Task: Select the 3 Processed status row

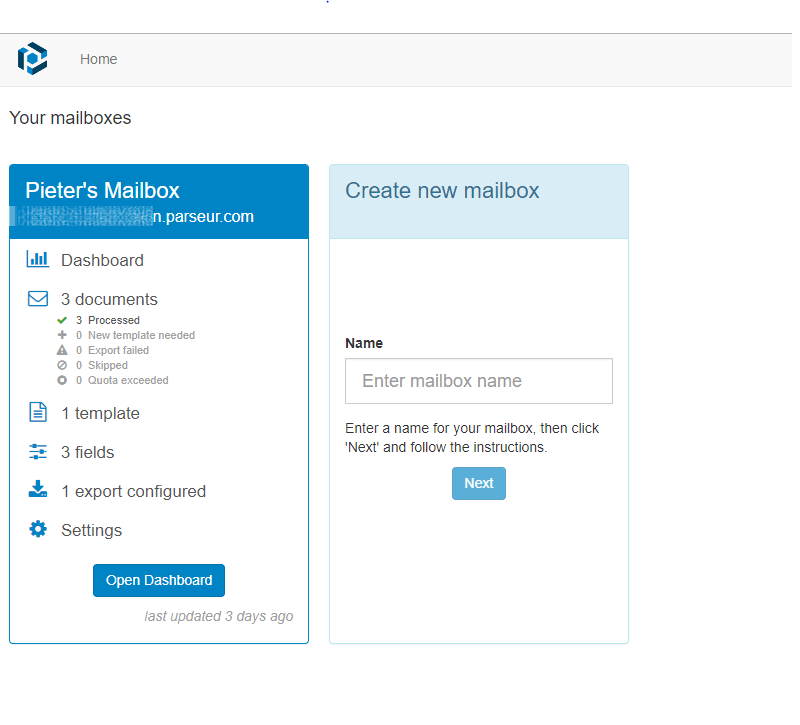Action: pos(108,320)
